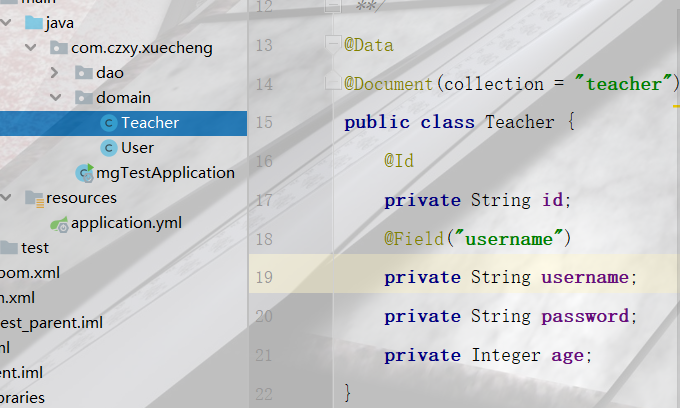
Task: Collapse the domain package node
Action: 54,98
